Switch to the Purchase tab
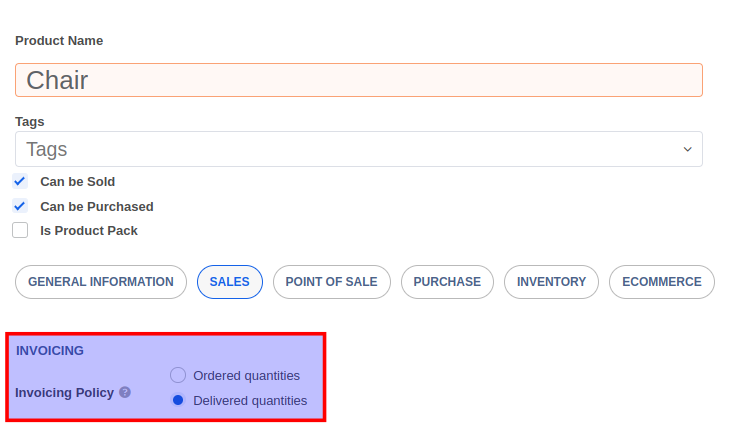The width and height of the screenshot is (755, 431). pyautogui.click(x=447, y=282)
